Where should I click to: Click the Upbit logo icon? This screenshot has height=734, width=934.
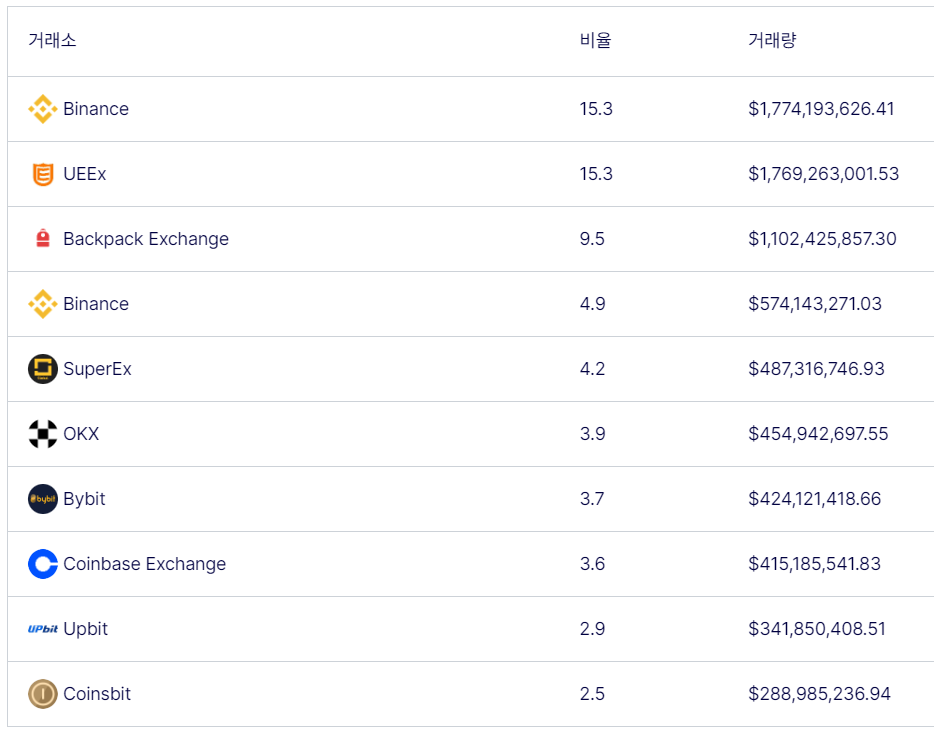click(43, 629)
